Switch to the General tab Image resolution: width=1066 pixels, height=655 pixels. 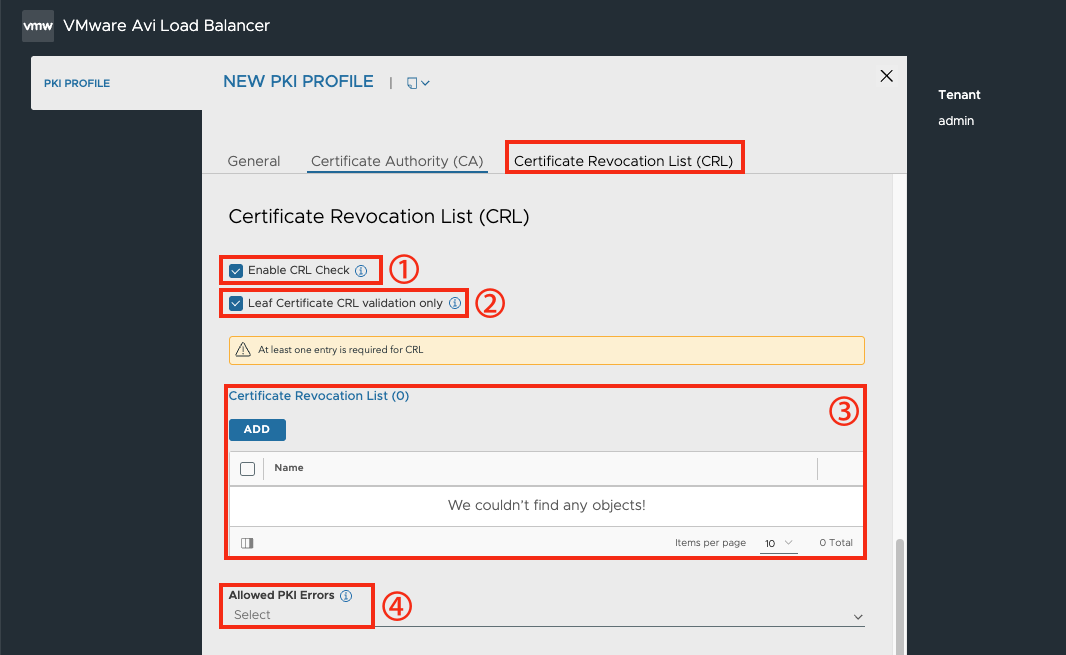[x=254, y=161]
